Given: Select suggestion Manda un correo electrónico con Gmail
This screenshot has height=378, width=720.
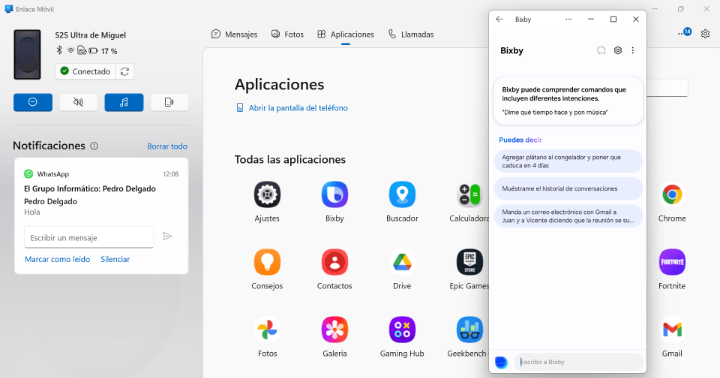Looking at the screenshot, I should pos(568,216).
